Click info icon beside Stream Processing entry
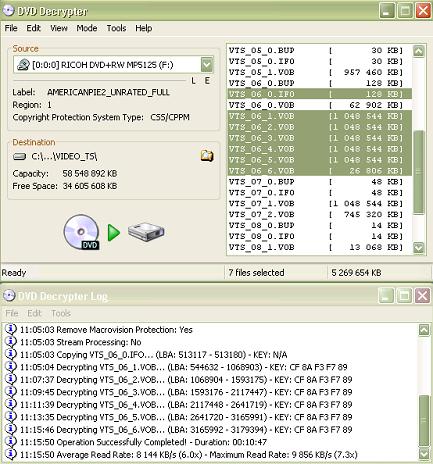This screenshot has height=464, width=433. point(11,341)
